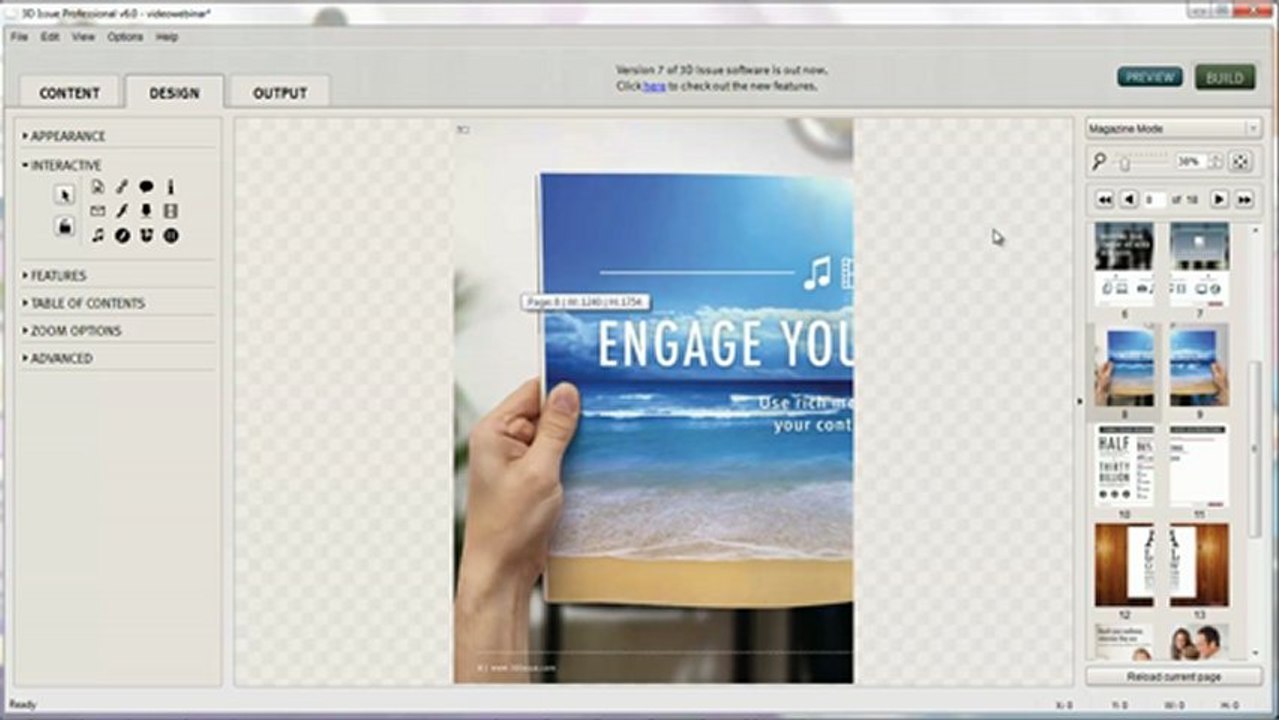
Task: Select the speech bubble tooltip tool
Action: coord(147,186)
